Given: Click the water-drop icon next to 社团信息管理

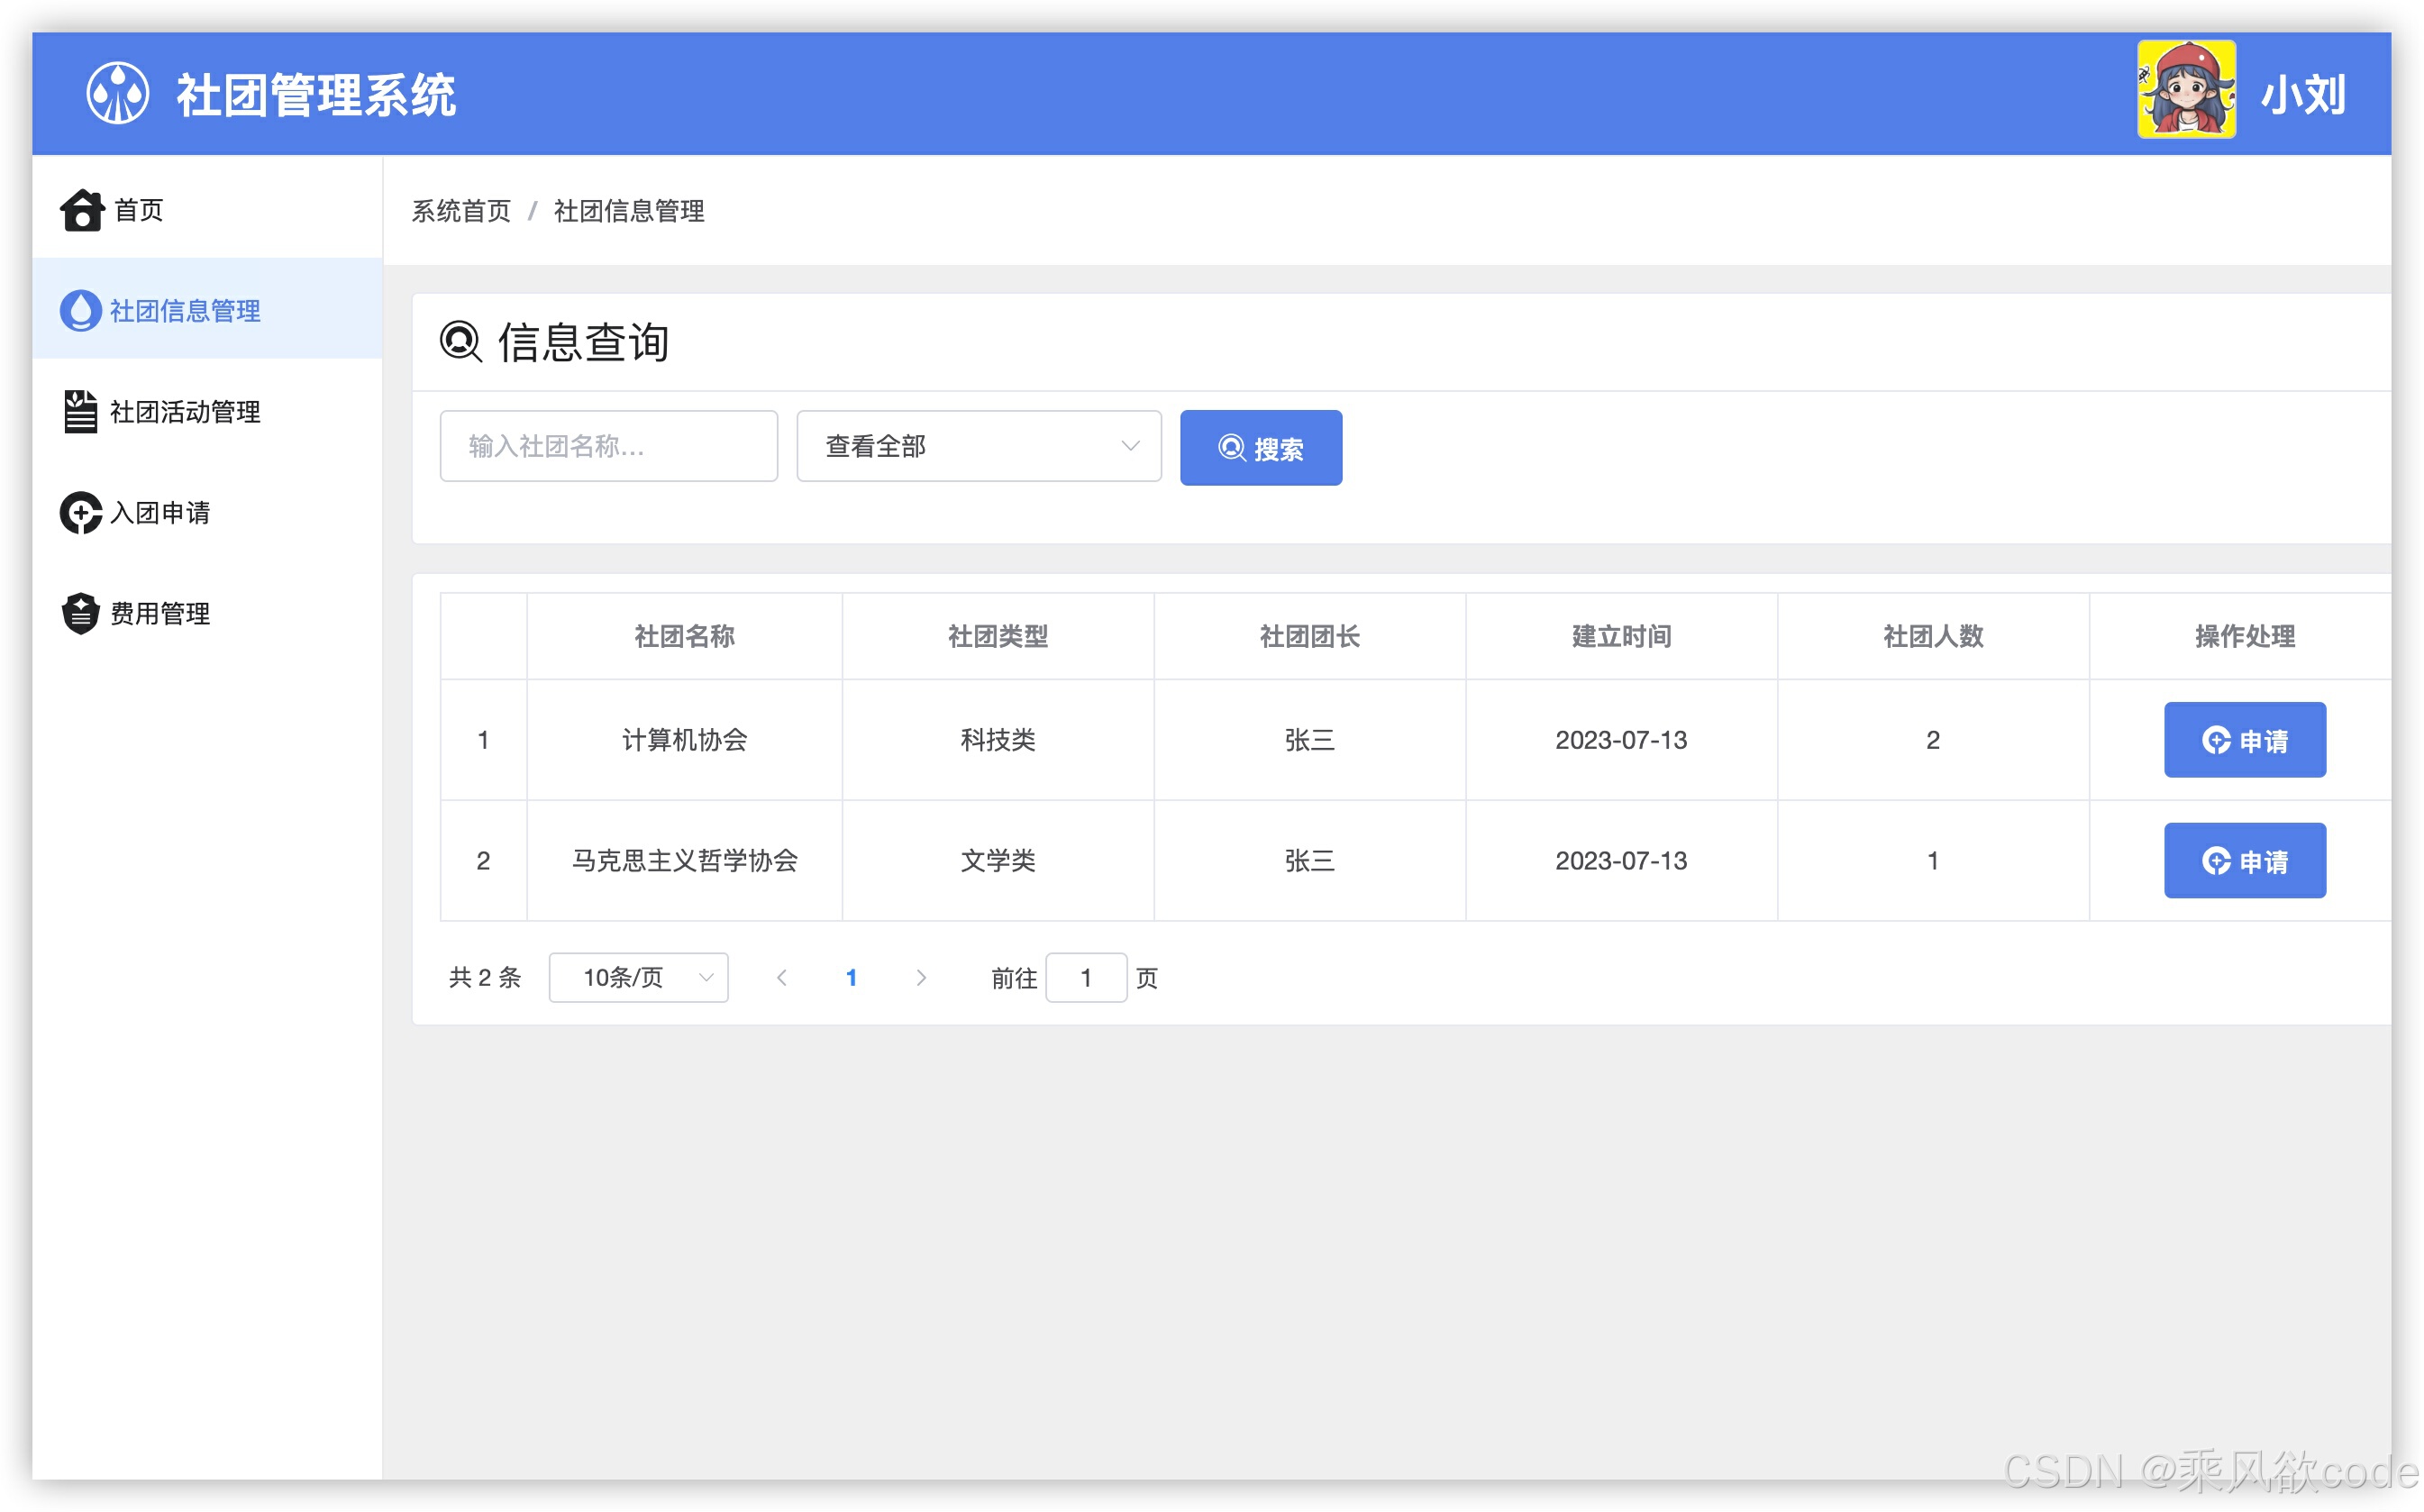Looking at the screenshot, I should [82, 310].
